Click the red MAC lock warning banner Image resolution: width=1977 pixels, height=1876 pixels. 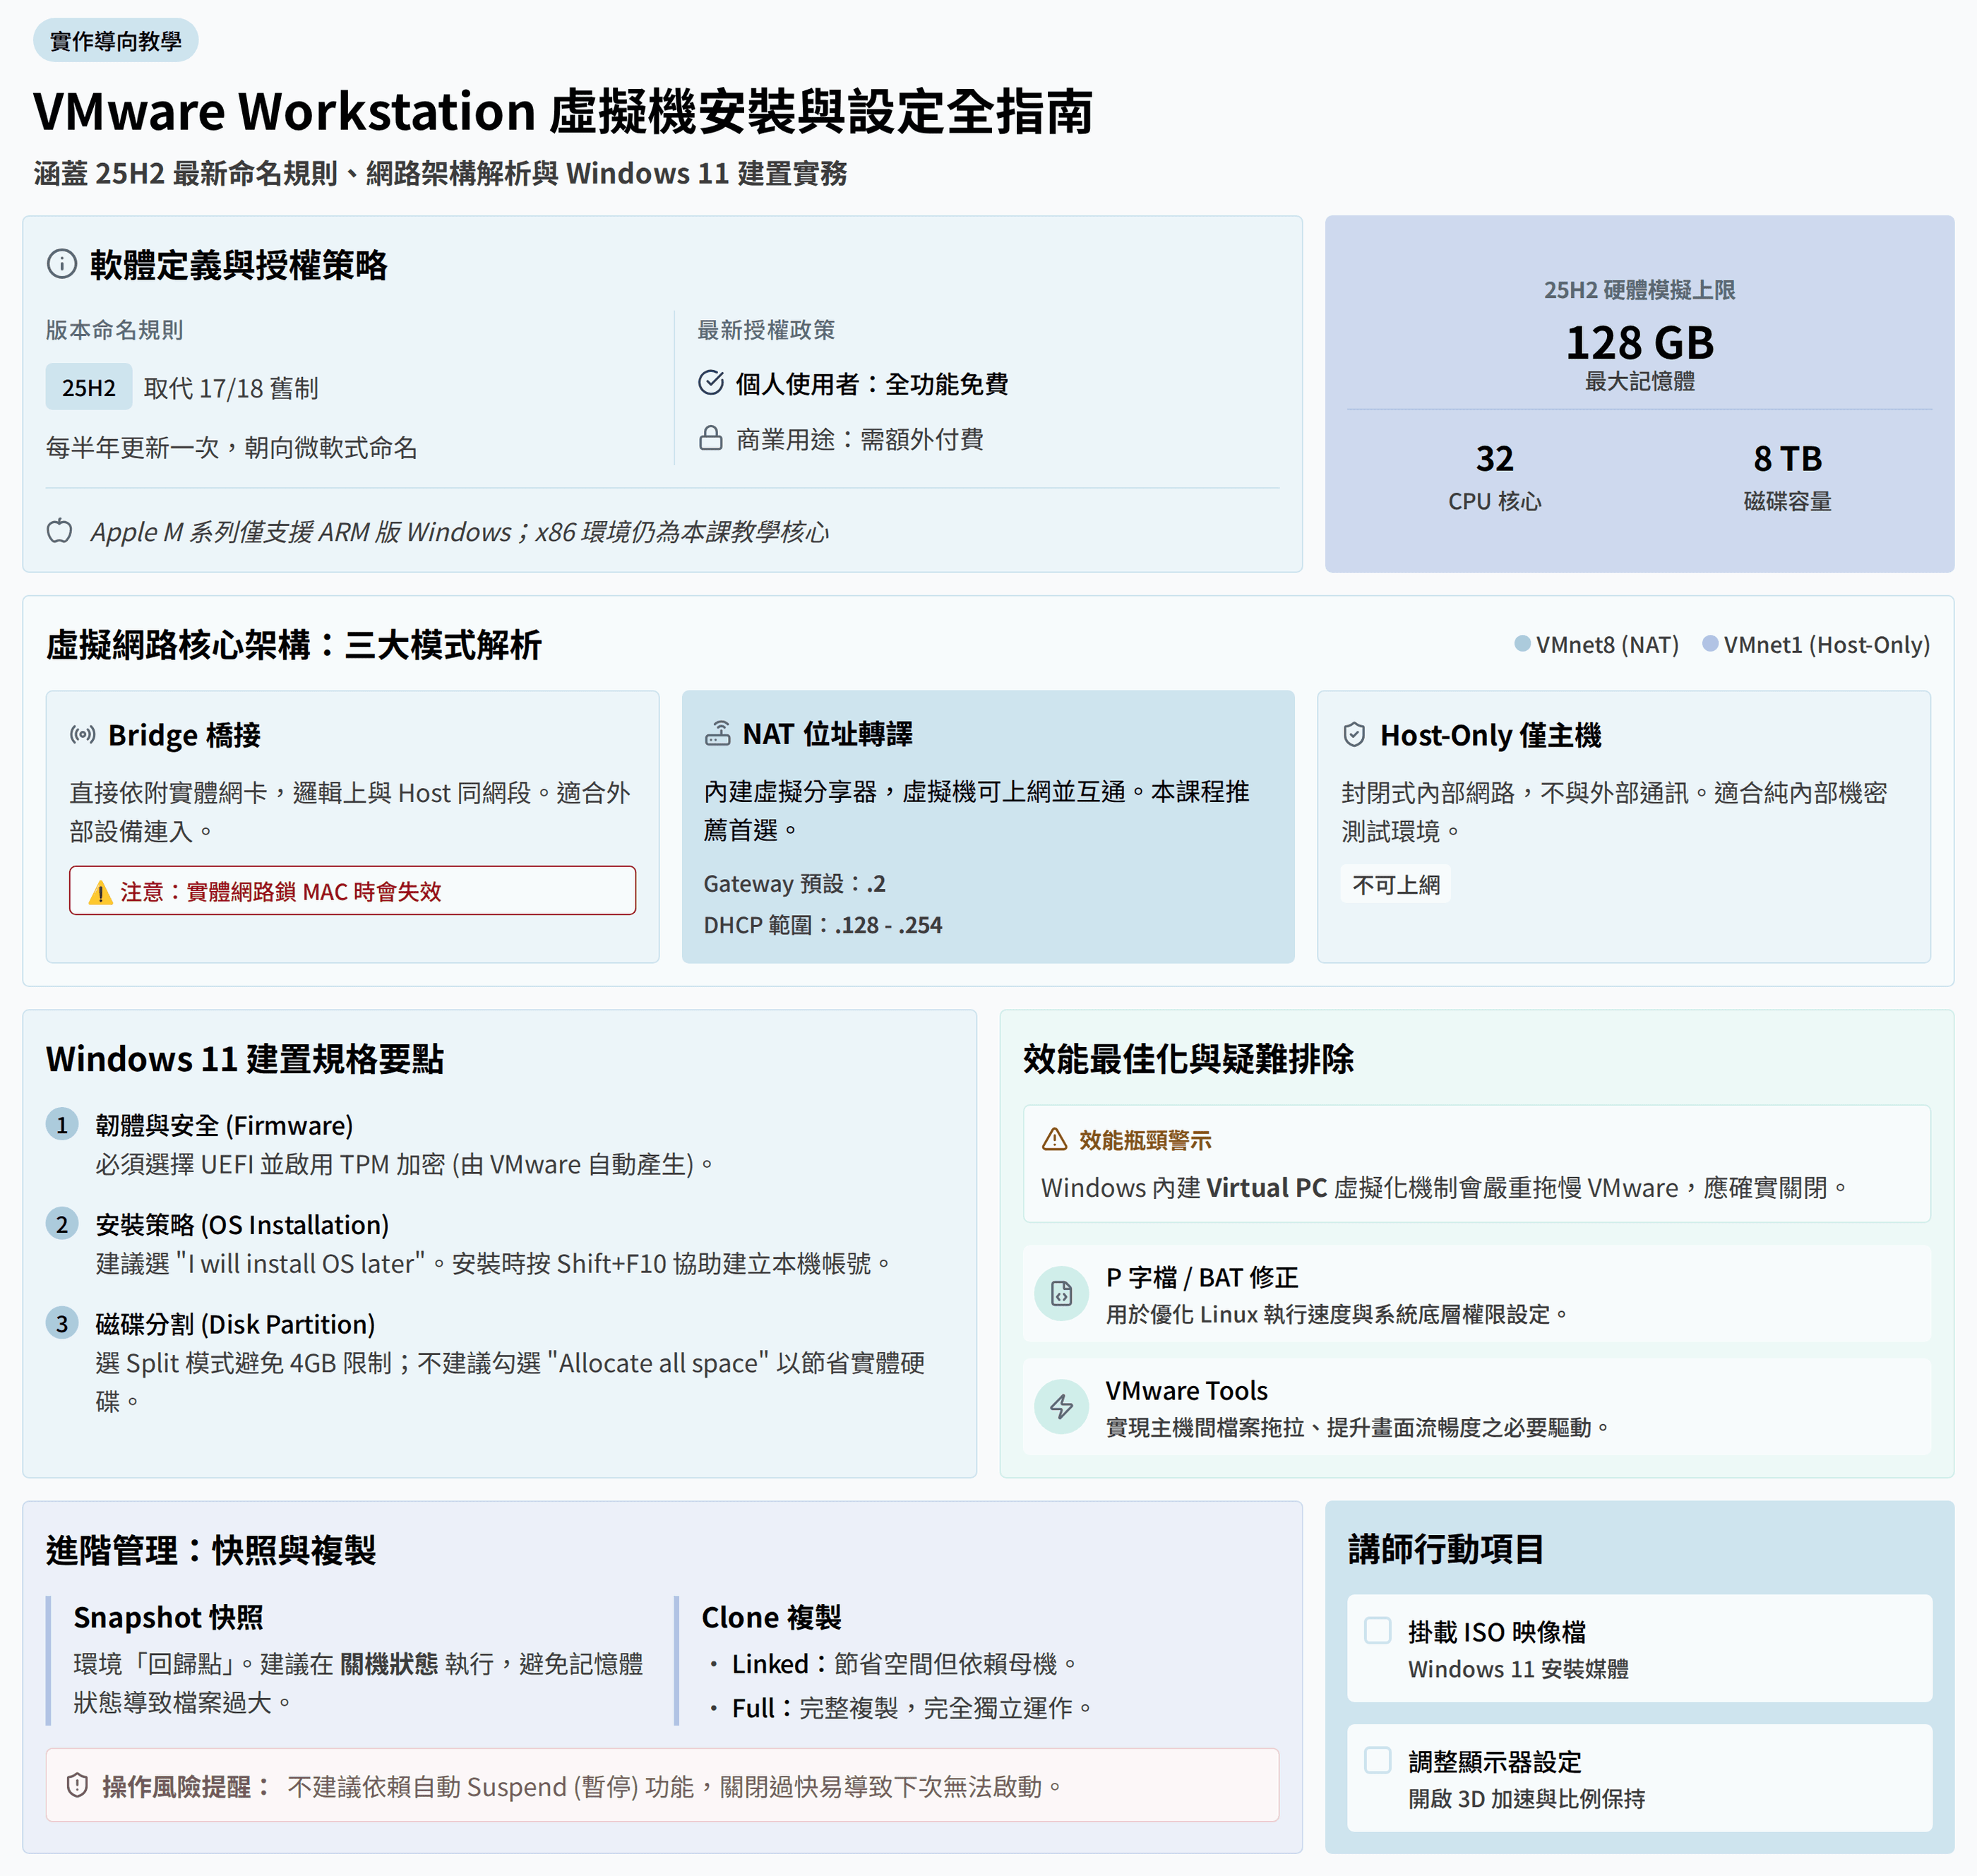click(352, 891)
